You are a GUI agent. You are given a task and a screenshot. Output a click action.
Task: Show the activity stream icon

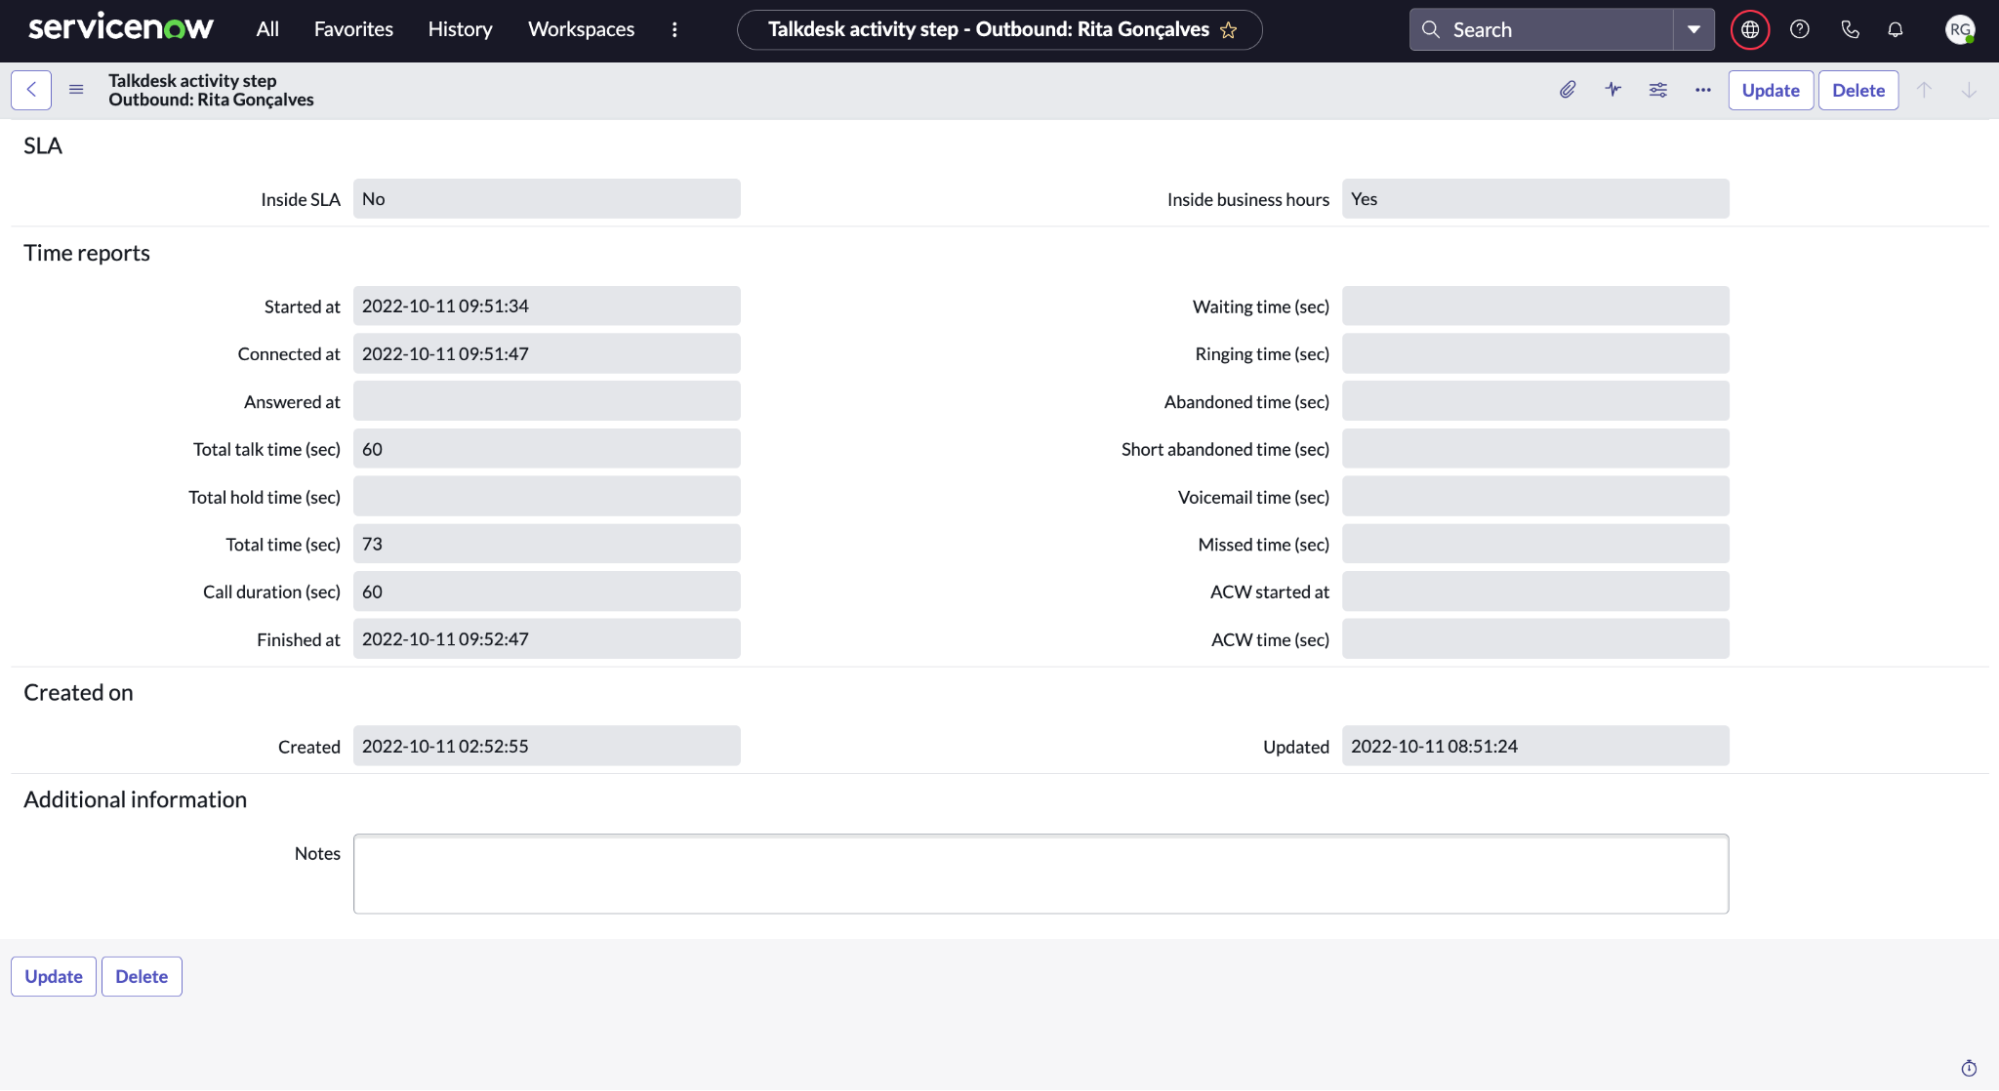pyautogui.click(x=1612, y=89)
